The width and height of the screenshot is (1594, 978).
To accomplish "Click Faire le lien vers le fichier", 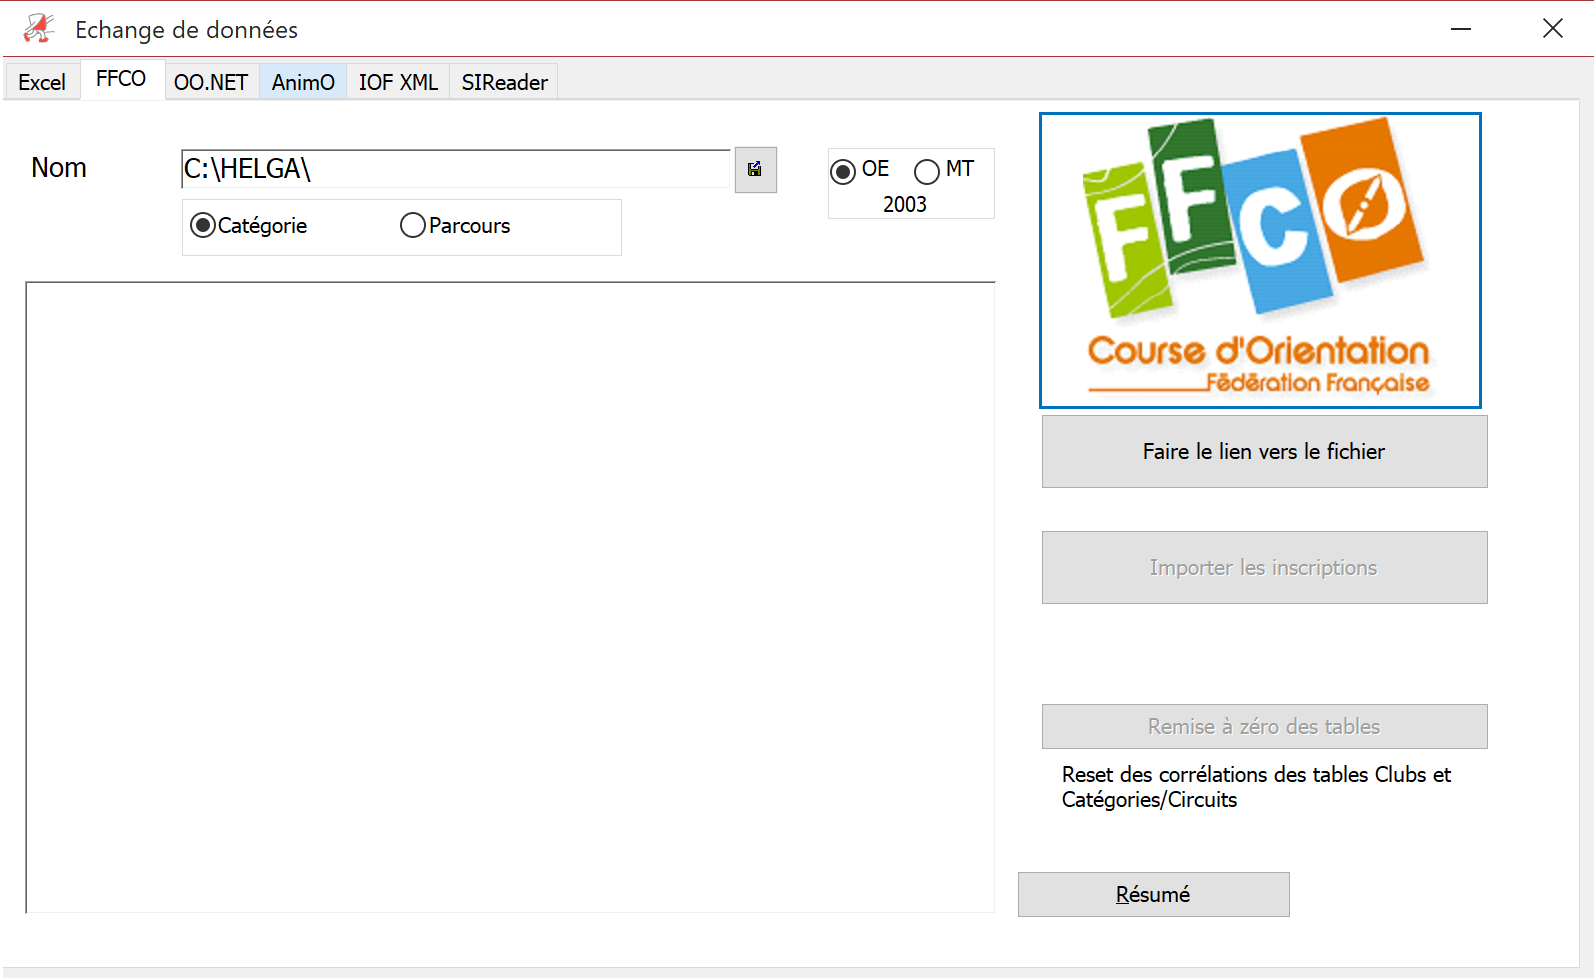I will coord(1264,452).
